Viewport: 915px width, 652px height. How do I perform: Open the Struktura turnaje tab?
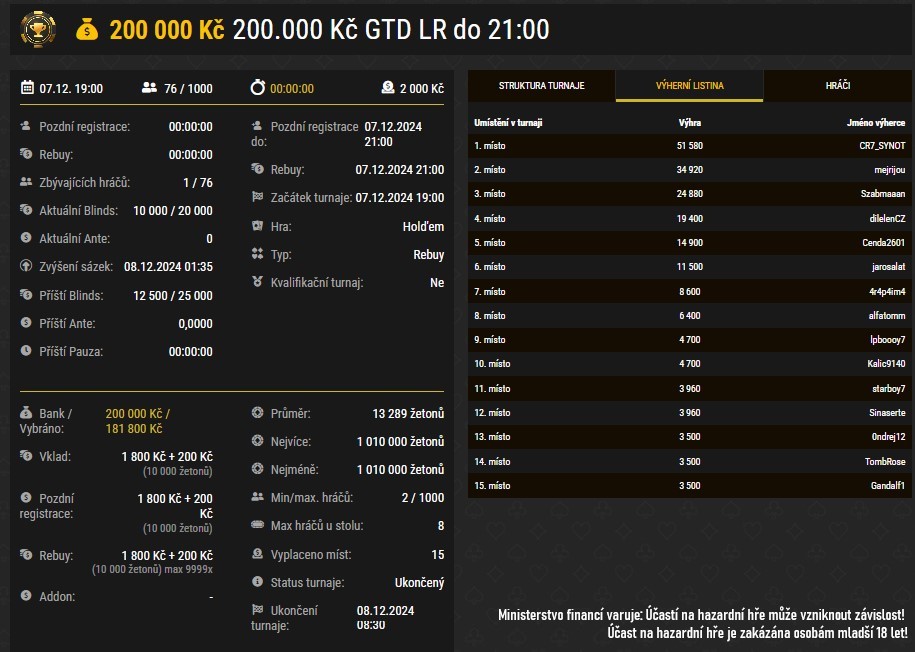[x=541, y=86]
